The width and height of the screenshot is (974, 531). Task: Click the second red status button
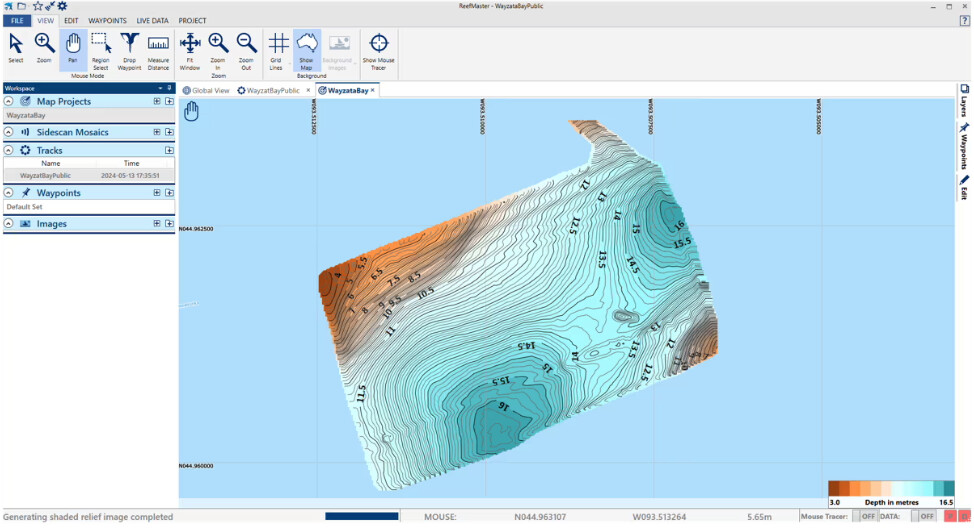coord(965,516)
